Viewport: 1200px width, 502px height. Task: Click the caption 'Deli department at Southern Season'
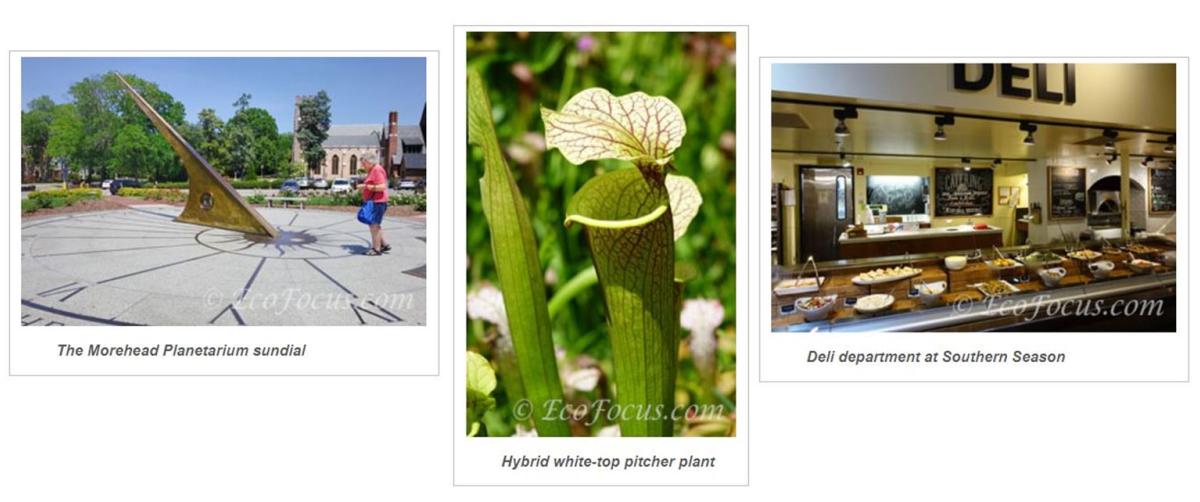point(936,357)
